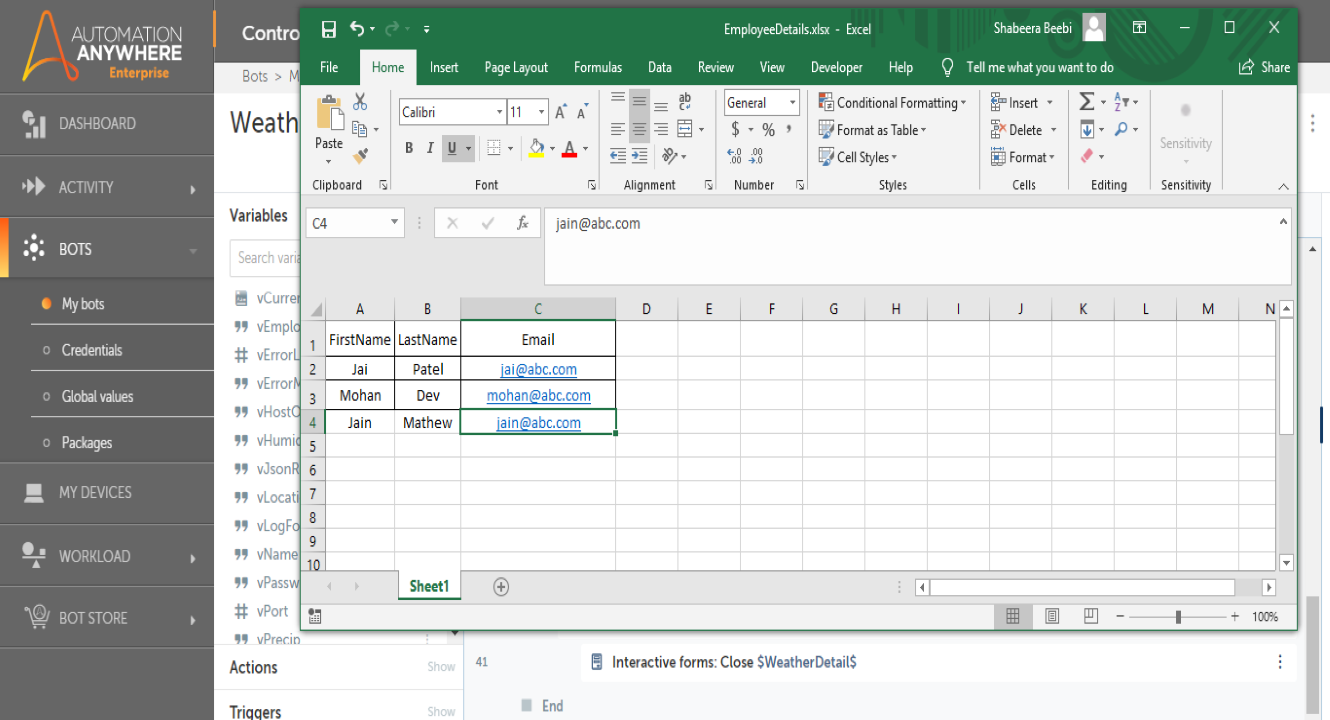The image size is (1330, 720).
Task: Click the Percent Style icon
Action: pyautogui.click(x=768, y=130)
